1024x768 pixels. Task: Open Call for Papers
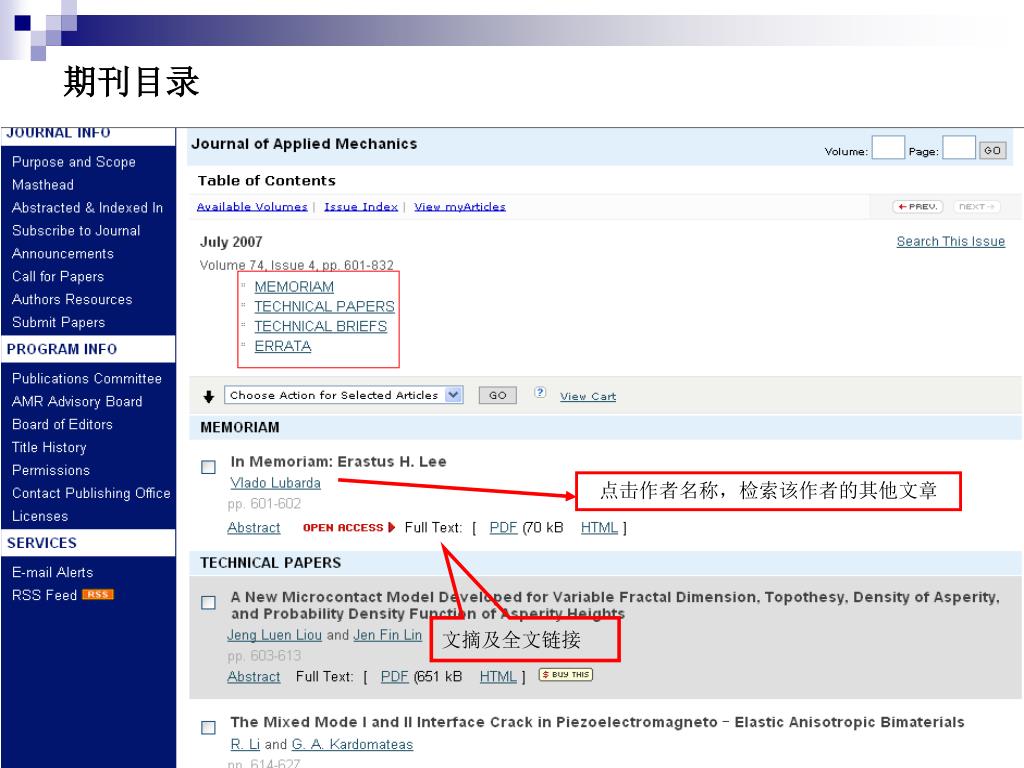58,276
